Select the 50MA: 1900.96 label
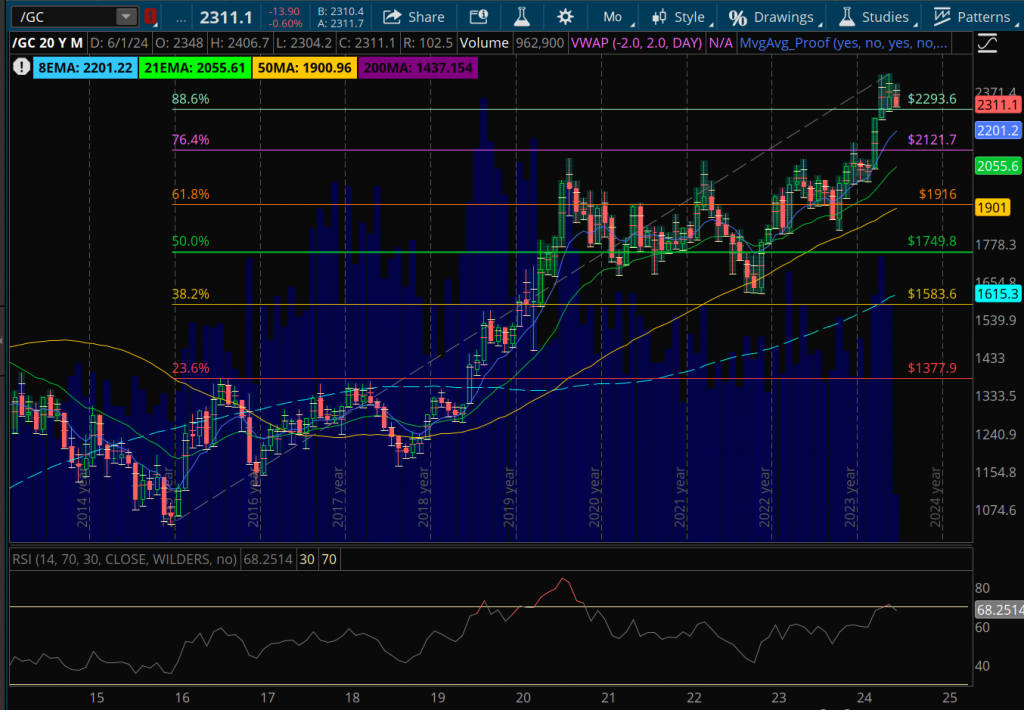This screenshot has height=710, width=1024. [304, 67]
